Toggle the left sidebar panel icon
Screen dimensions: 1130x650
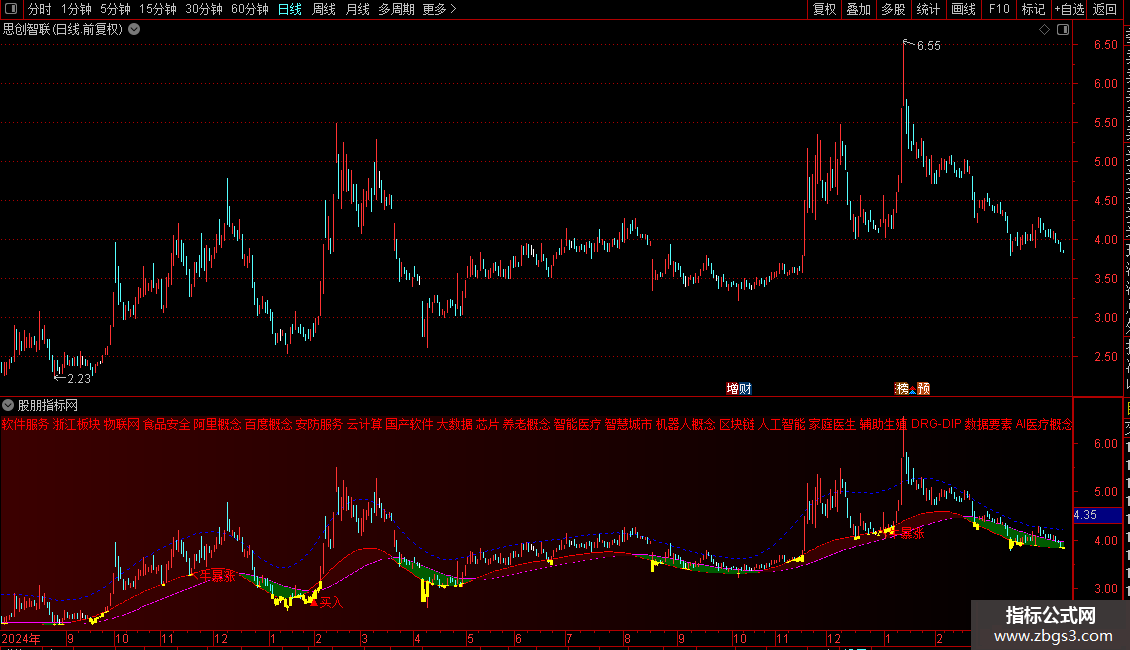coord(11,9)
